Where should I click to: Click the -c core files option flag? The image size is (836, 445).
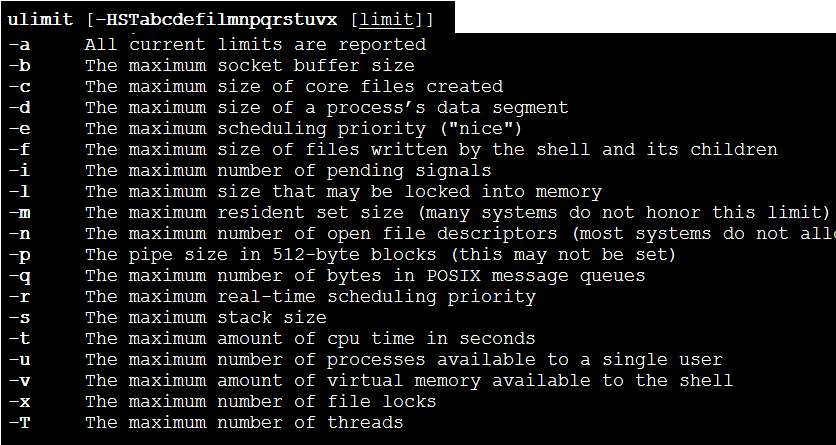coord(18,86)
